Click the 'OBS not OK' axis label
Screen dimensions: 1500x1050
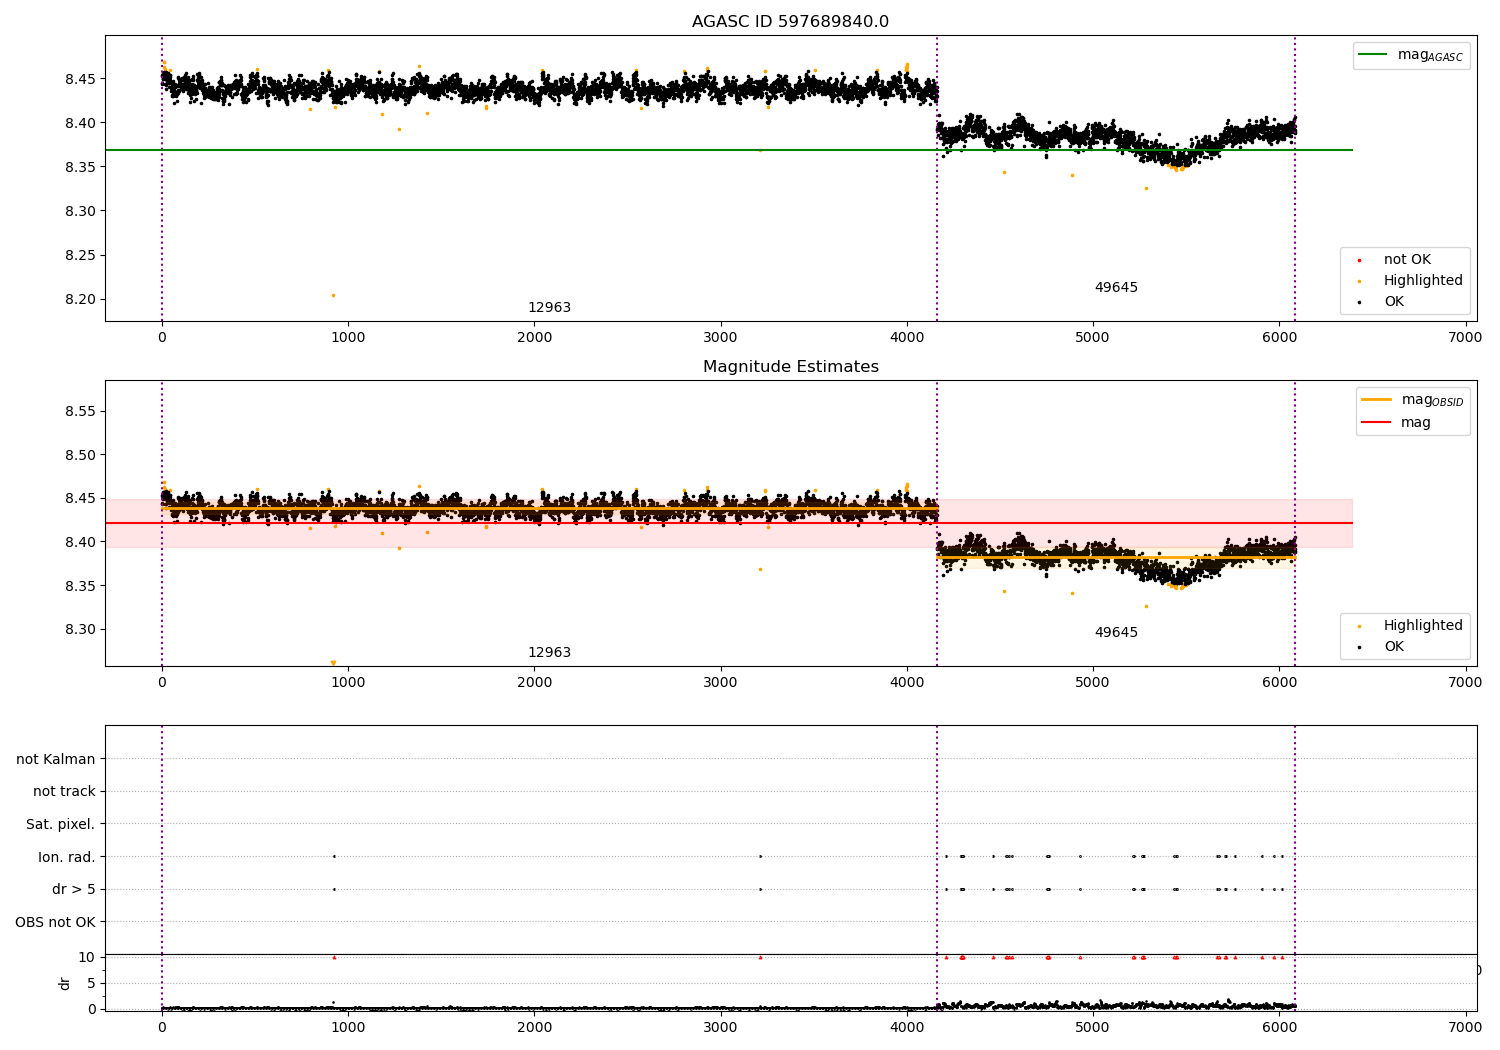pyautogui.click(x=55, y=922)
